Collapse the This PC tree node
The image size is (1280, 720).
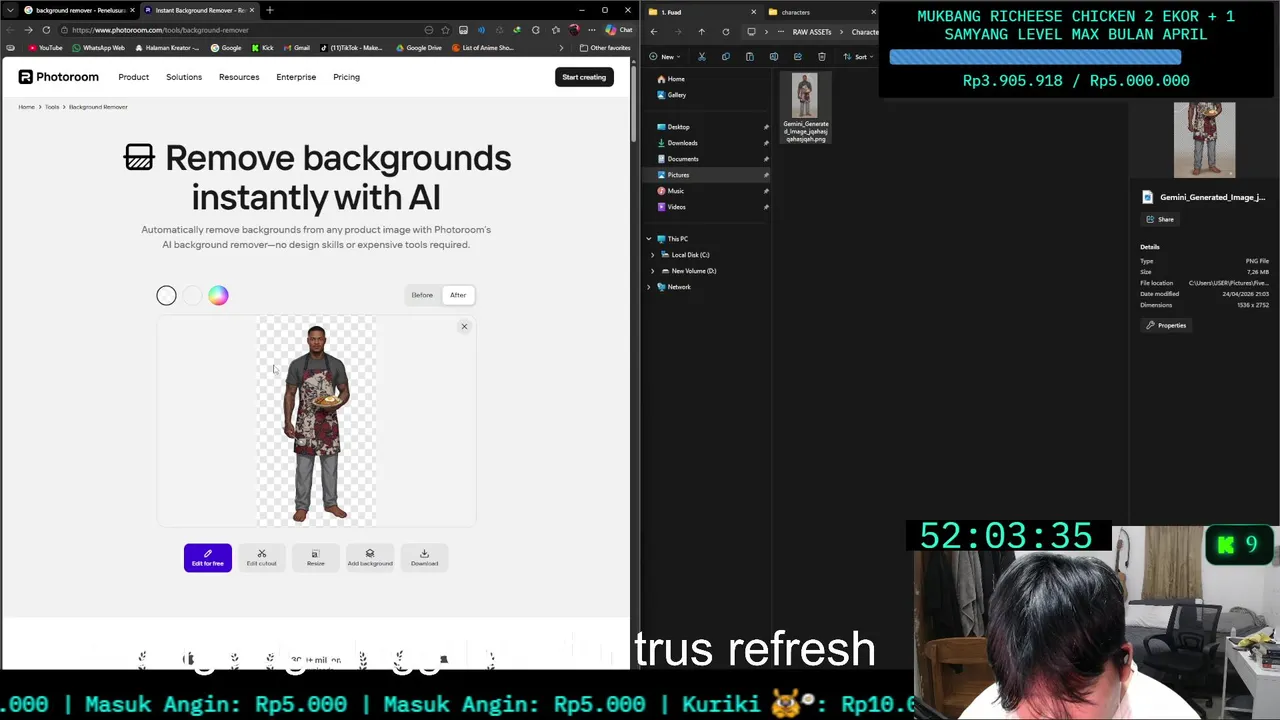pos(649,239)
